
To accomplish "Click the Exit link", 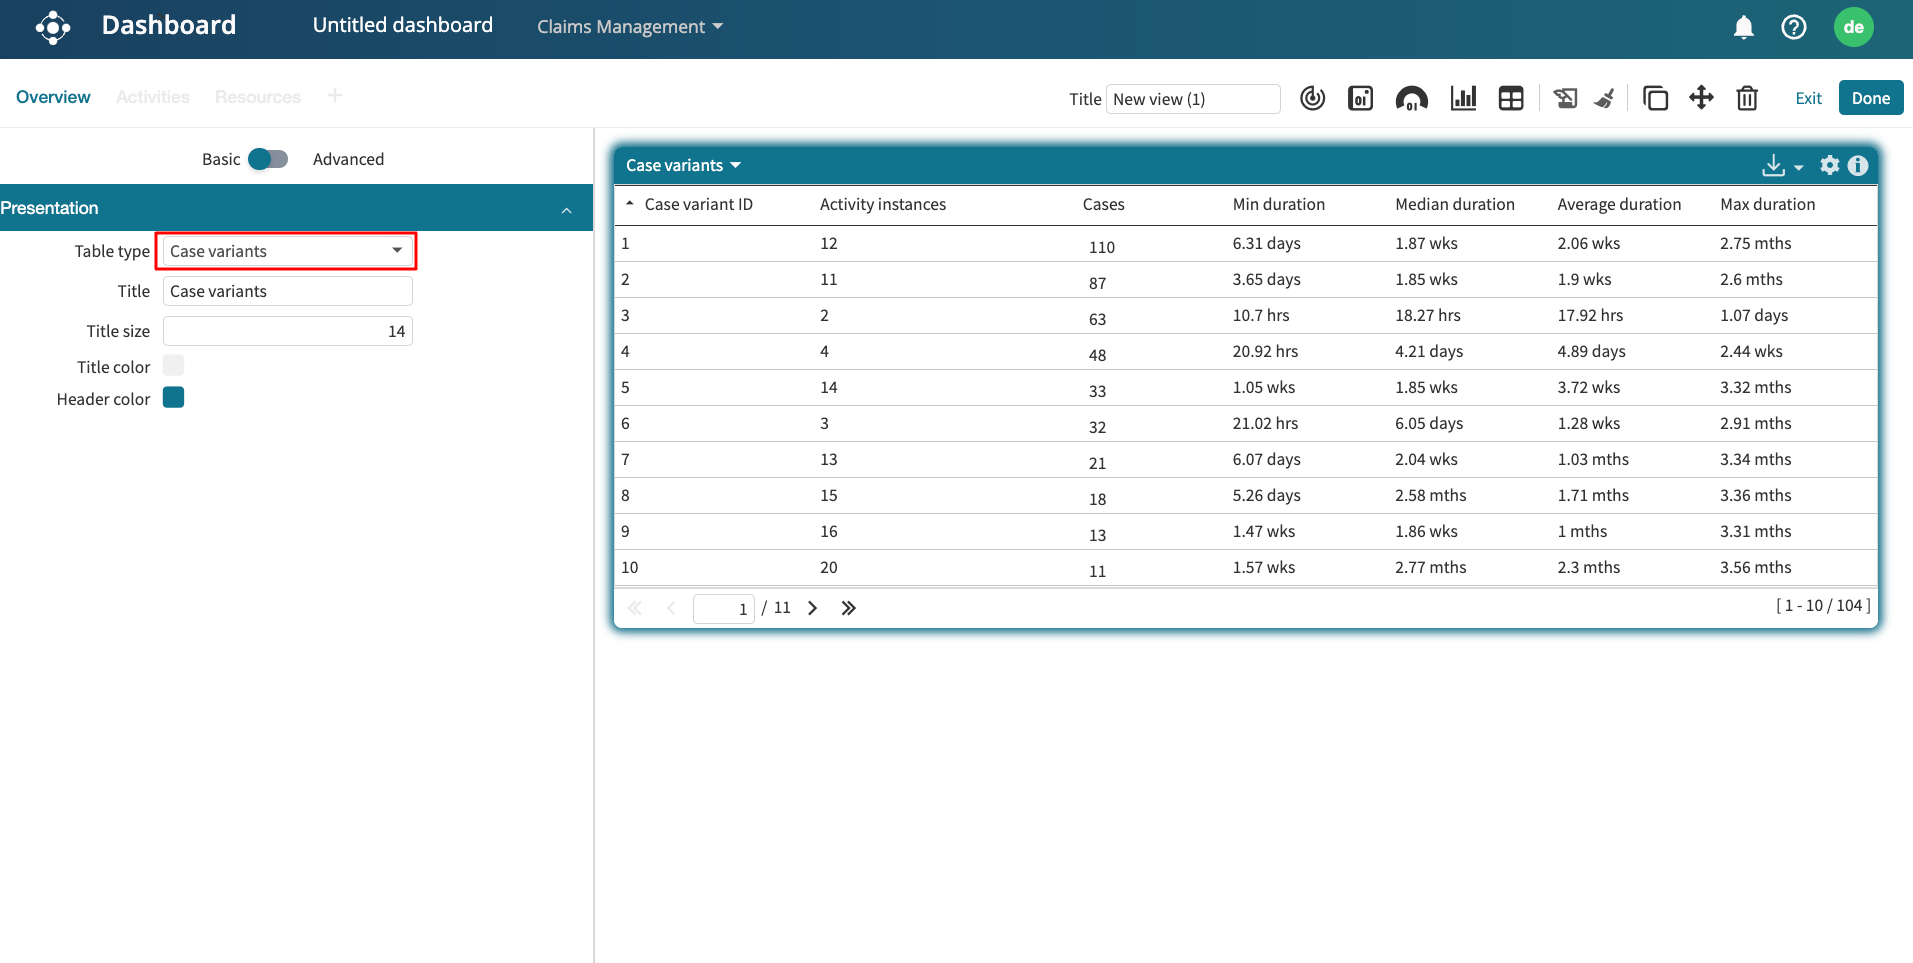I will [1808, 98].
